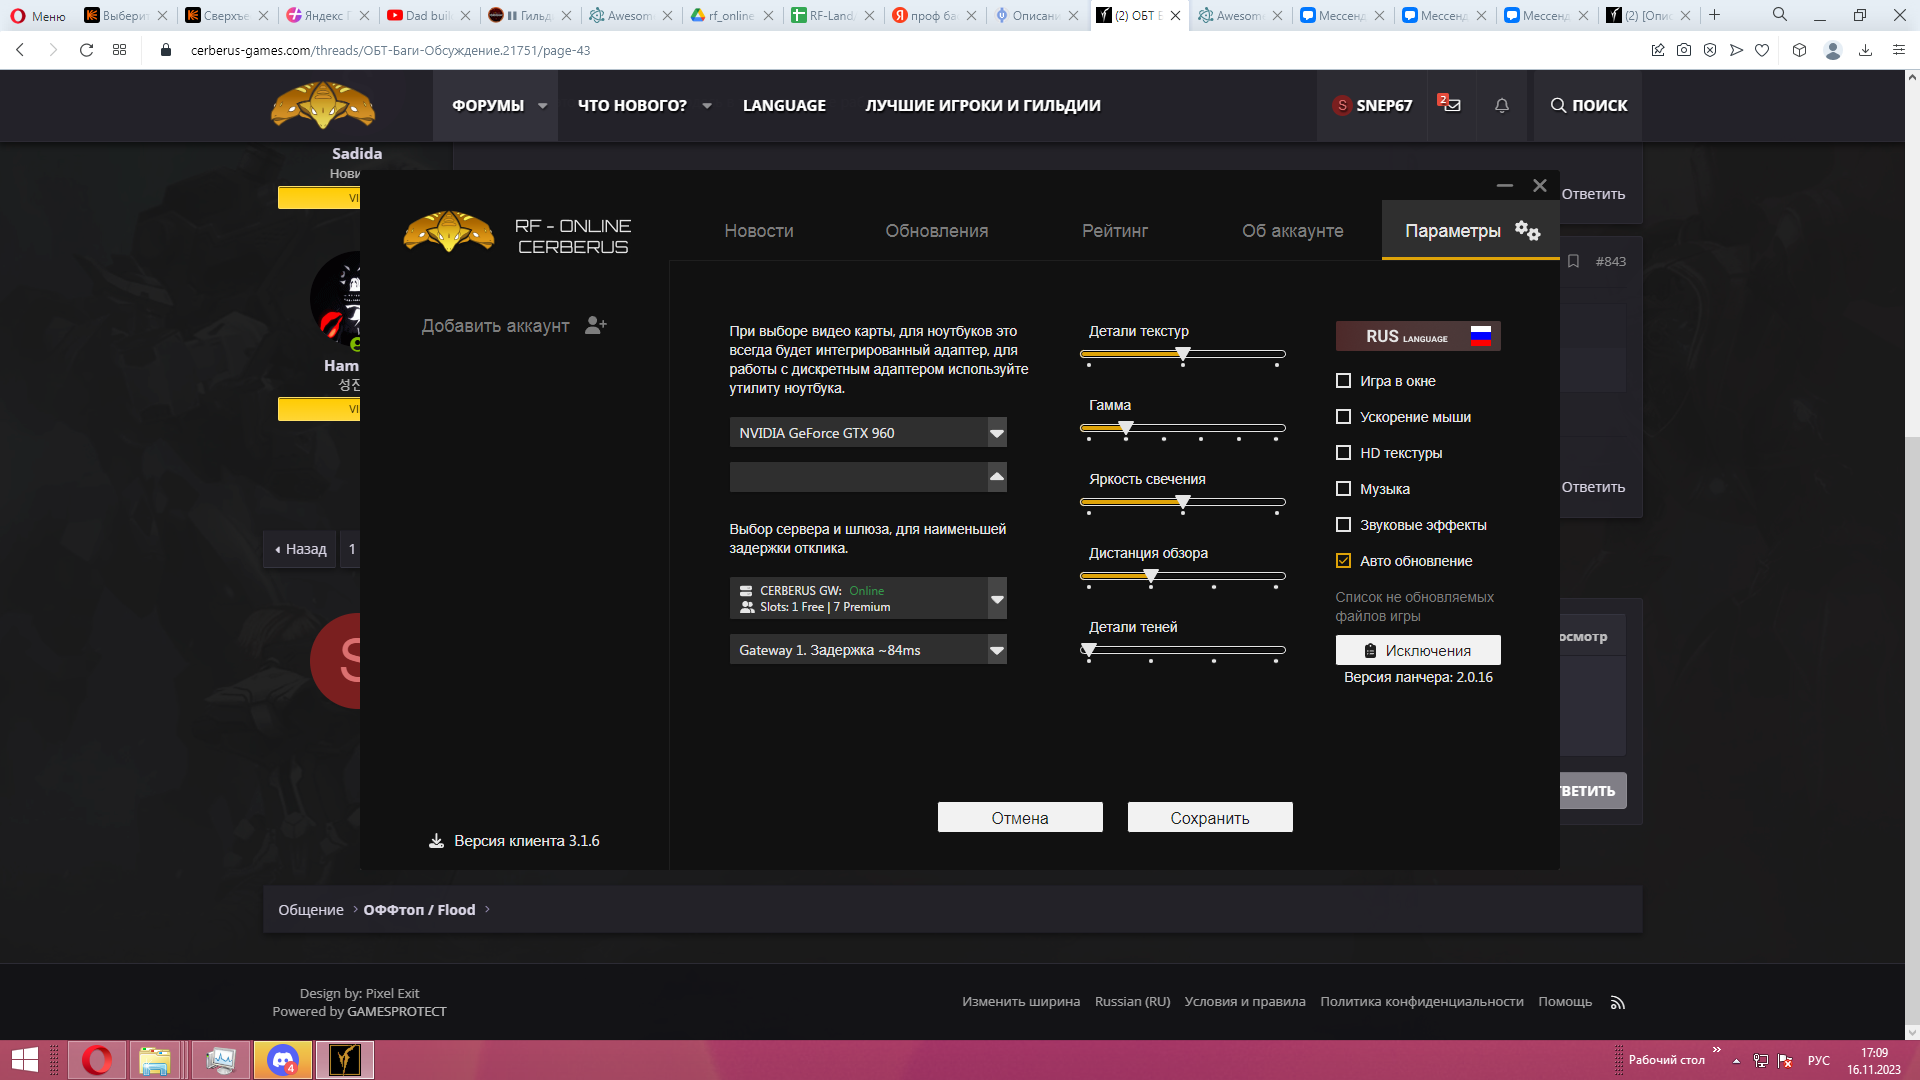Screen dimensions: 1920x1080
Task: Switch to the Обновления tab
Action: click(x=936, y=231)
